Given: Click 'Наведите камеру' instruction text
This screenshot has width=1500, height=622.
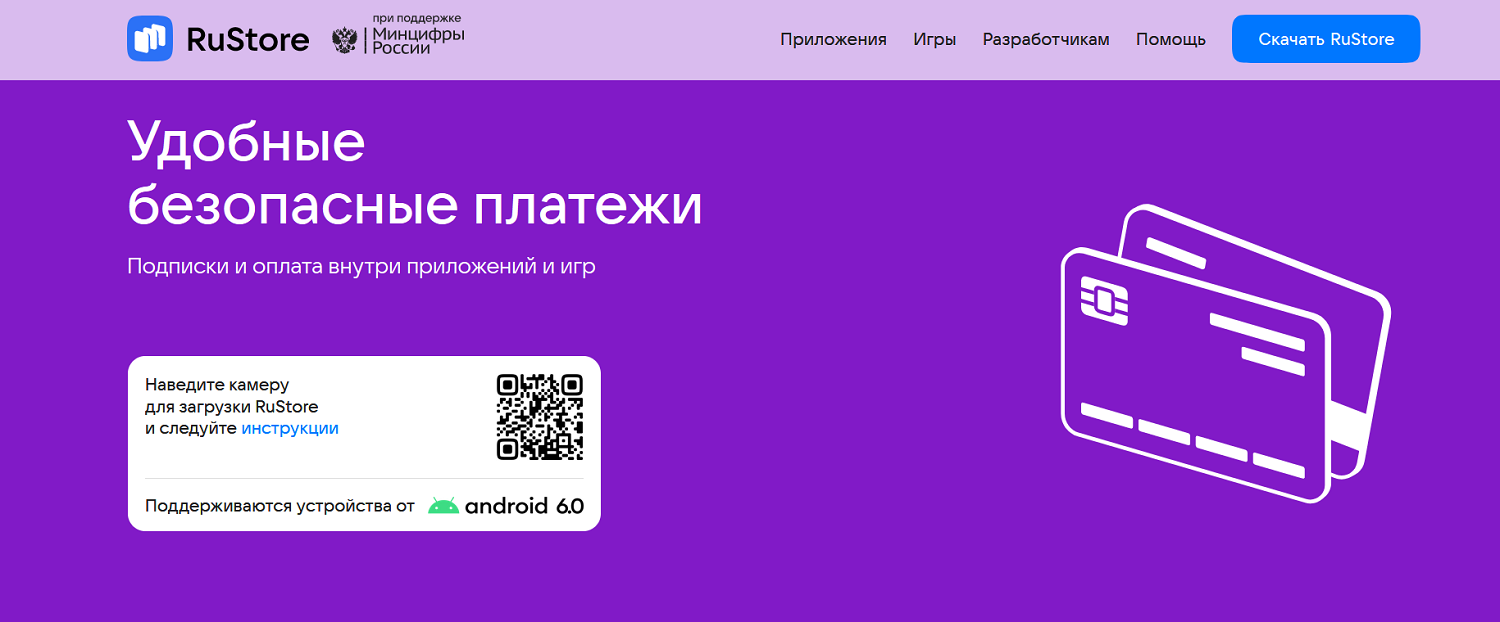Looking at the screenshot, I should coord(217,384).
